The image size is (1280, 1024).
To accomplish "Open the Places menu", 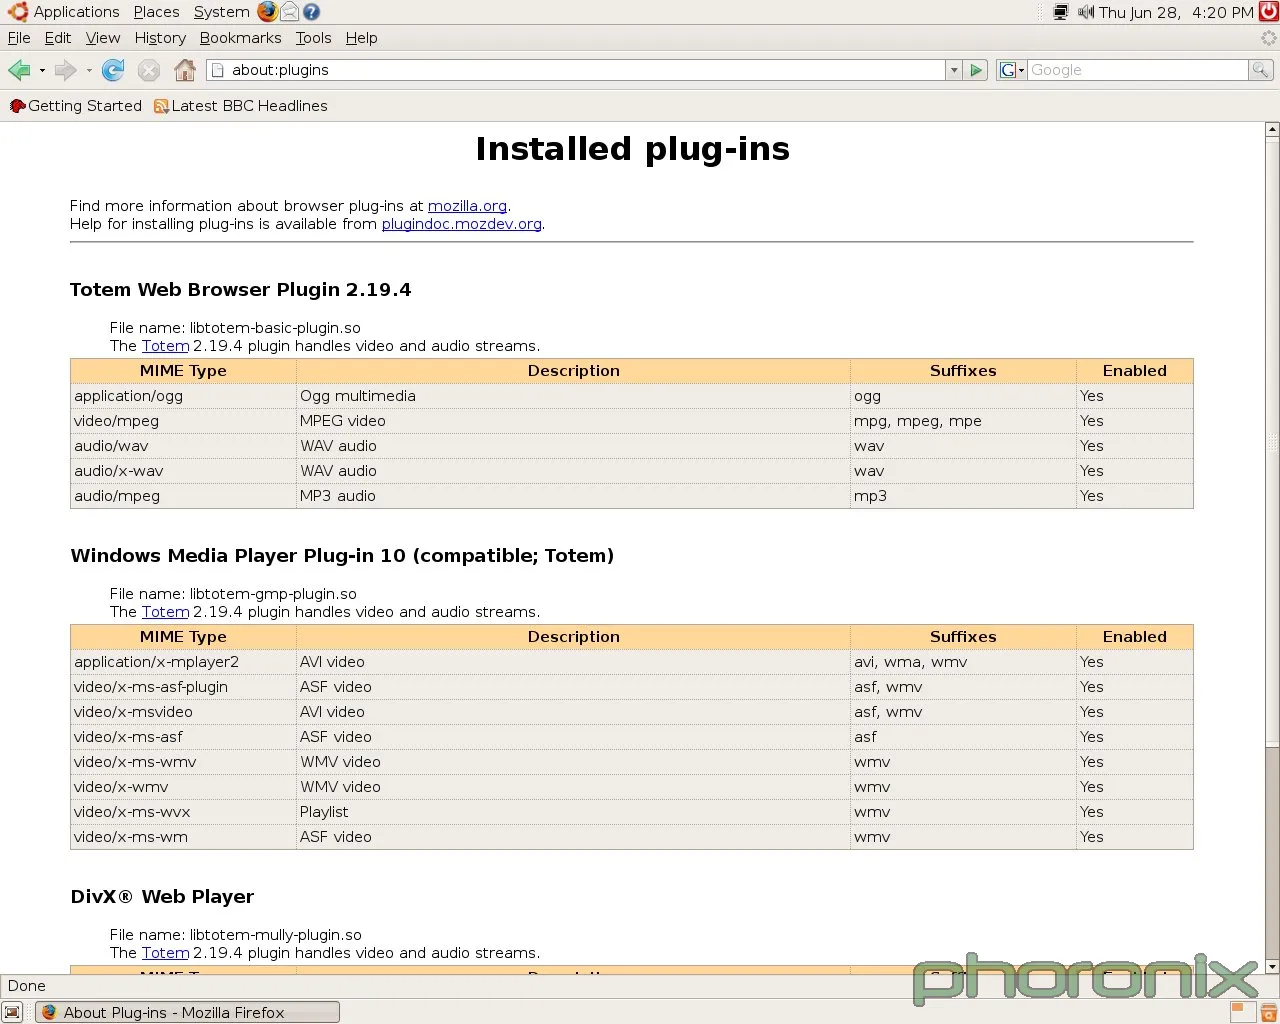I will pyautogui.click(x=156, y=12).
